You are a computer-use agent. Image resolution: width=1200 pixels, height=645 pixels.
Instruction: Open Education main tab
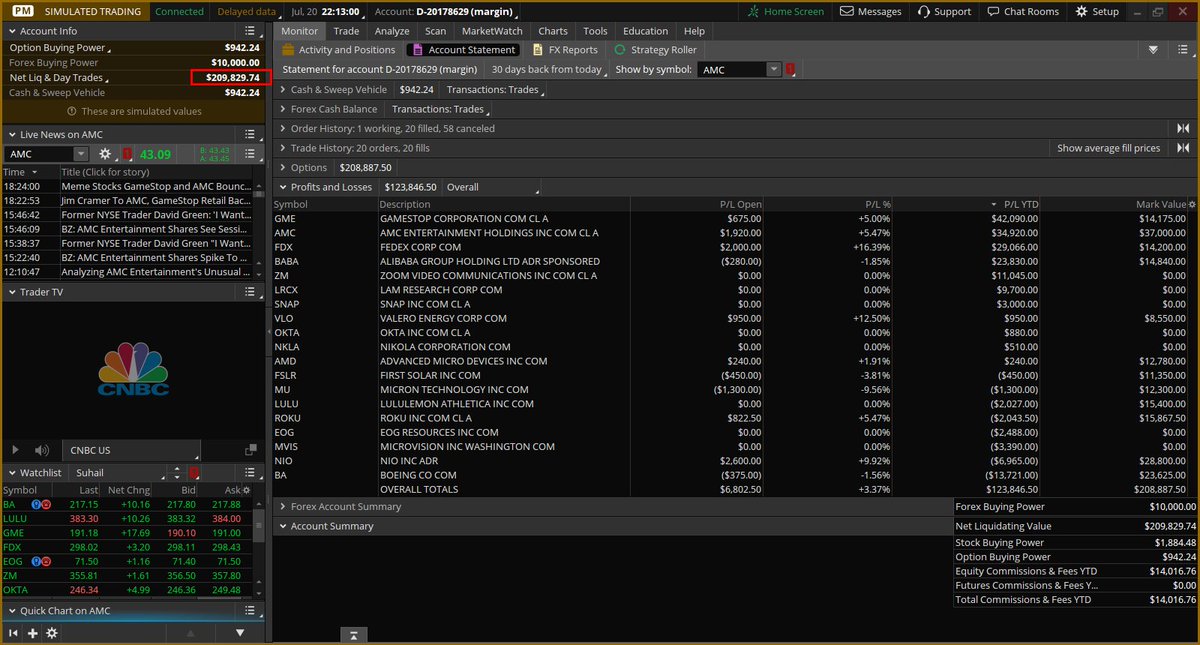coord(645,31)
